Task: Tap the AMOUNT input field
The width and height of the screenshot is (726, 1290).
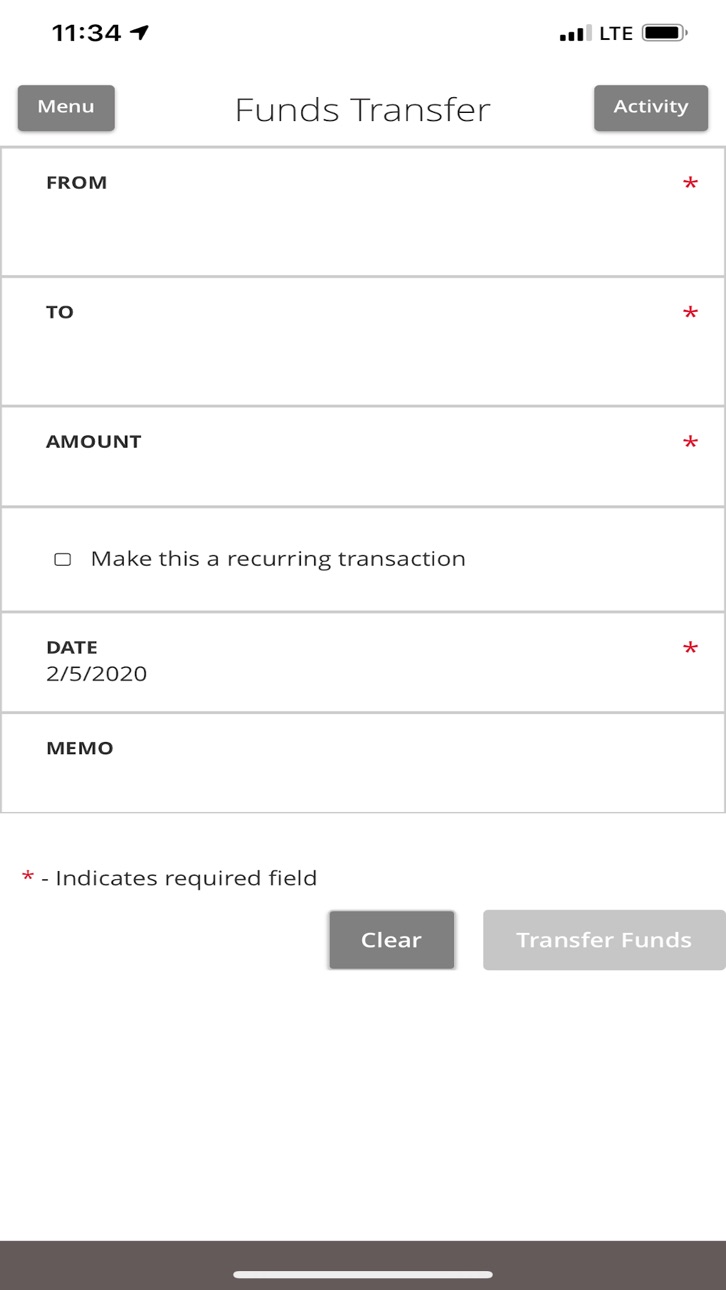Action: (x=363, y=456)
